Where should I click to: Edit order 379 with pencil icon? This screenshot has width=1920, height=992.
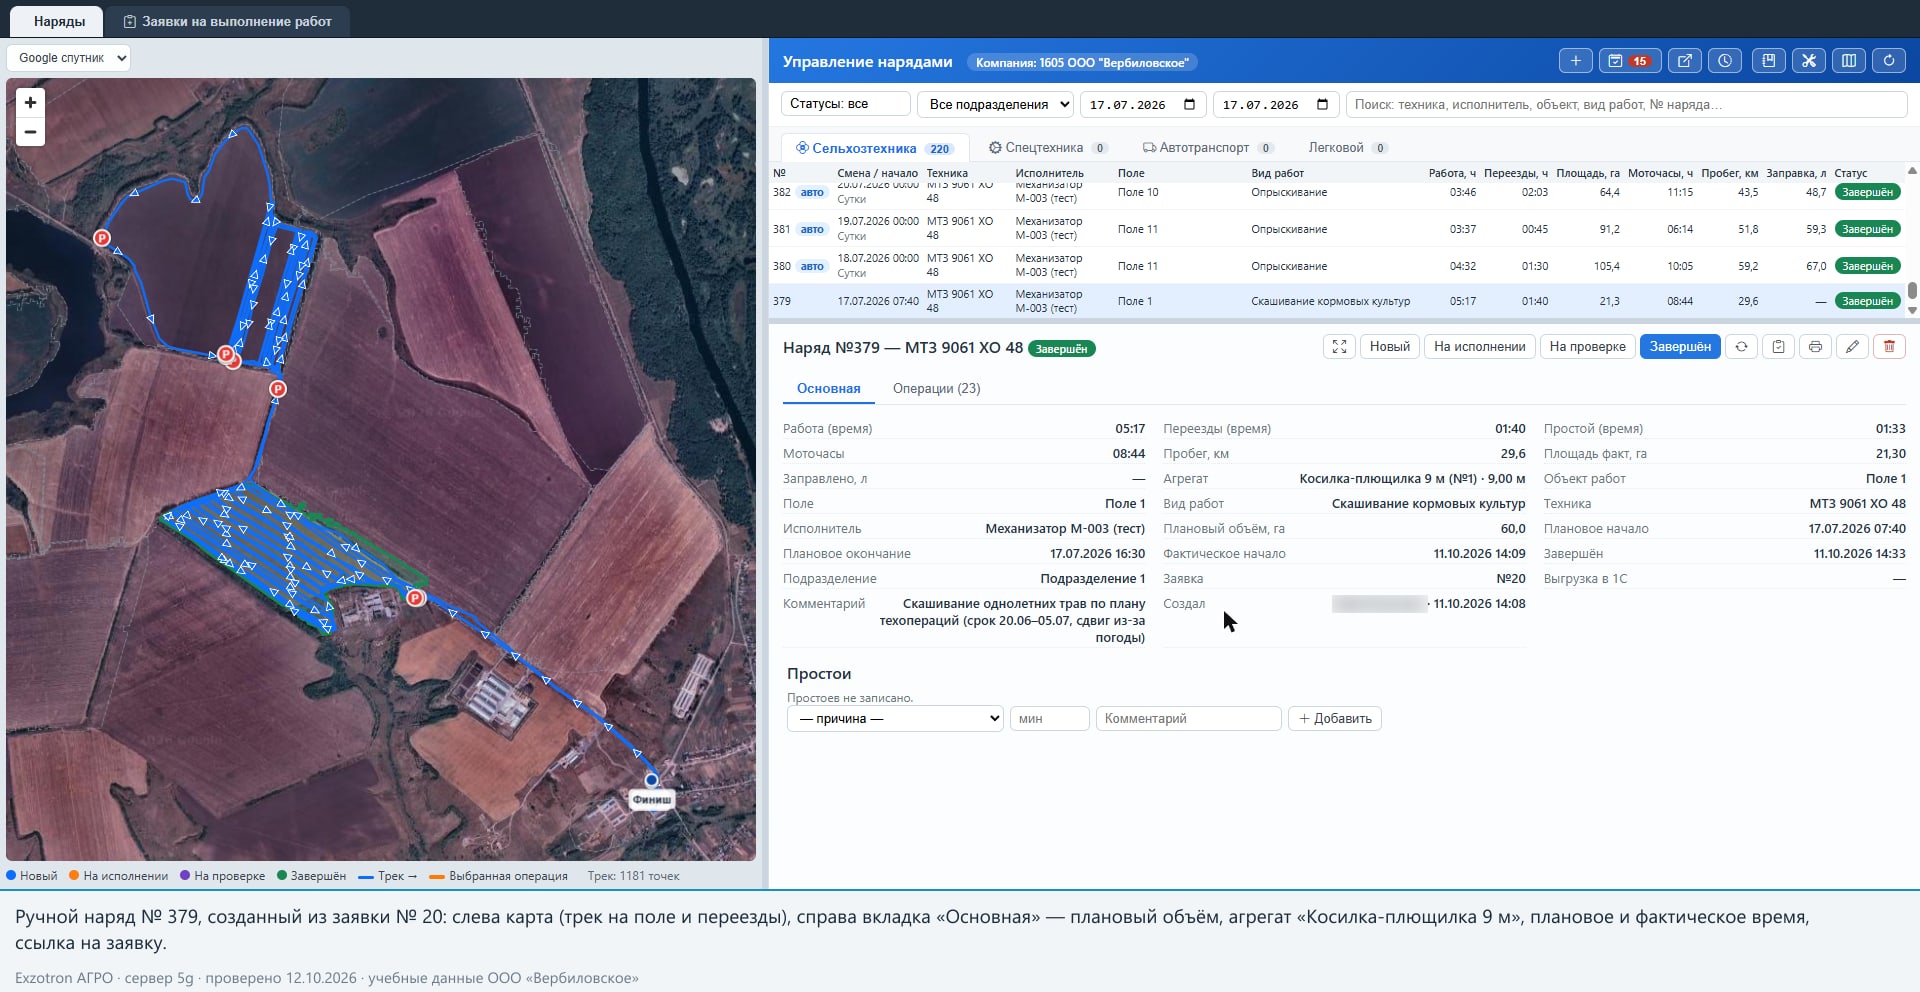pos(1852,347)
